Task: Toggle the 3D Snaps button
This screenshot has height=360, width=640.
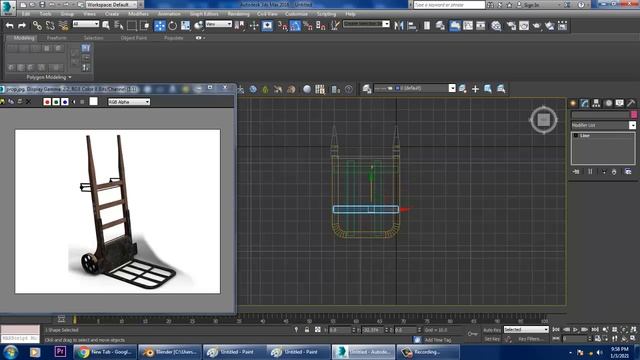Action: [x=282, y=26]
